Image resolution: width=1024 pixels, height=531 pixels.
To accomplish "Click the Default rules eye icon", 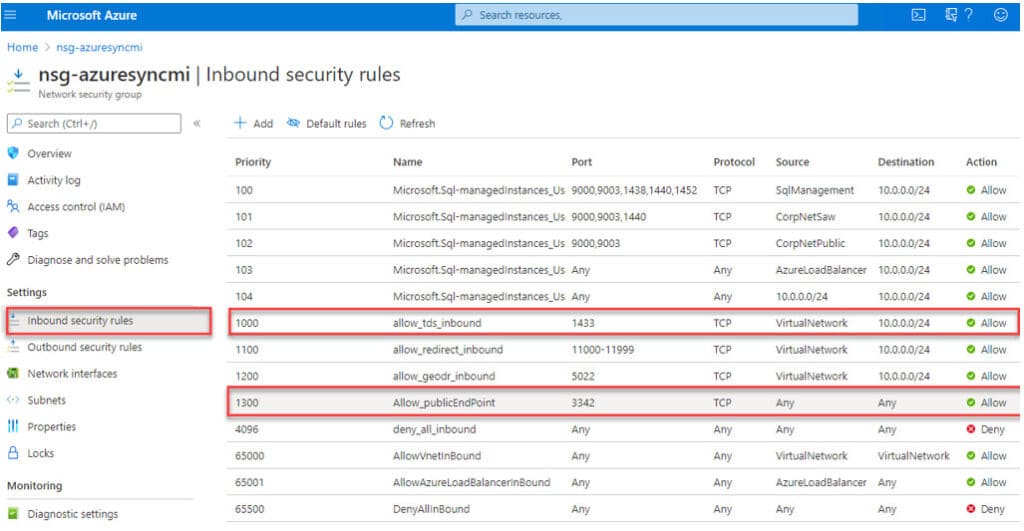I will pyautogui.click(x=293, y=123).
